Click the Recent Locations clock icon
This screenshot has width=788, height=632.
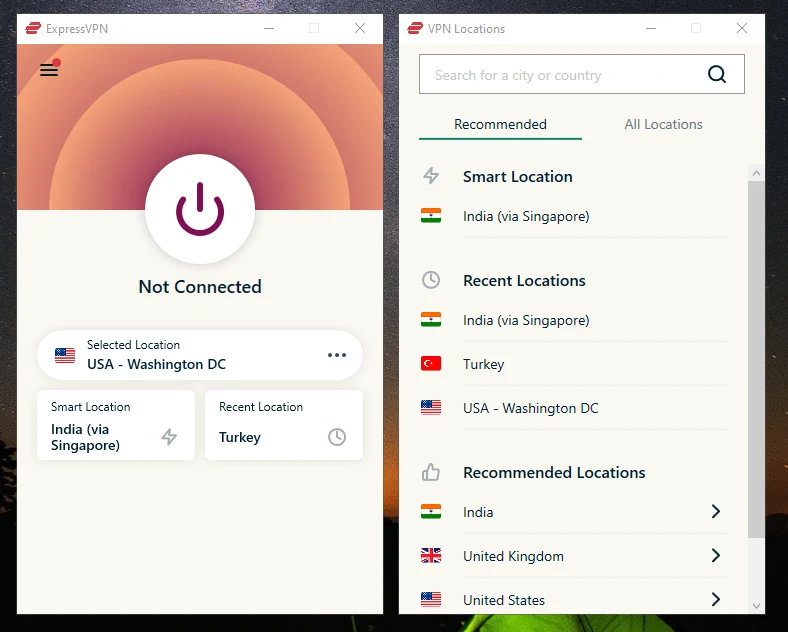431,280
